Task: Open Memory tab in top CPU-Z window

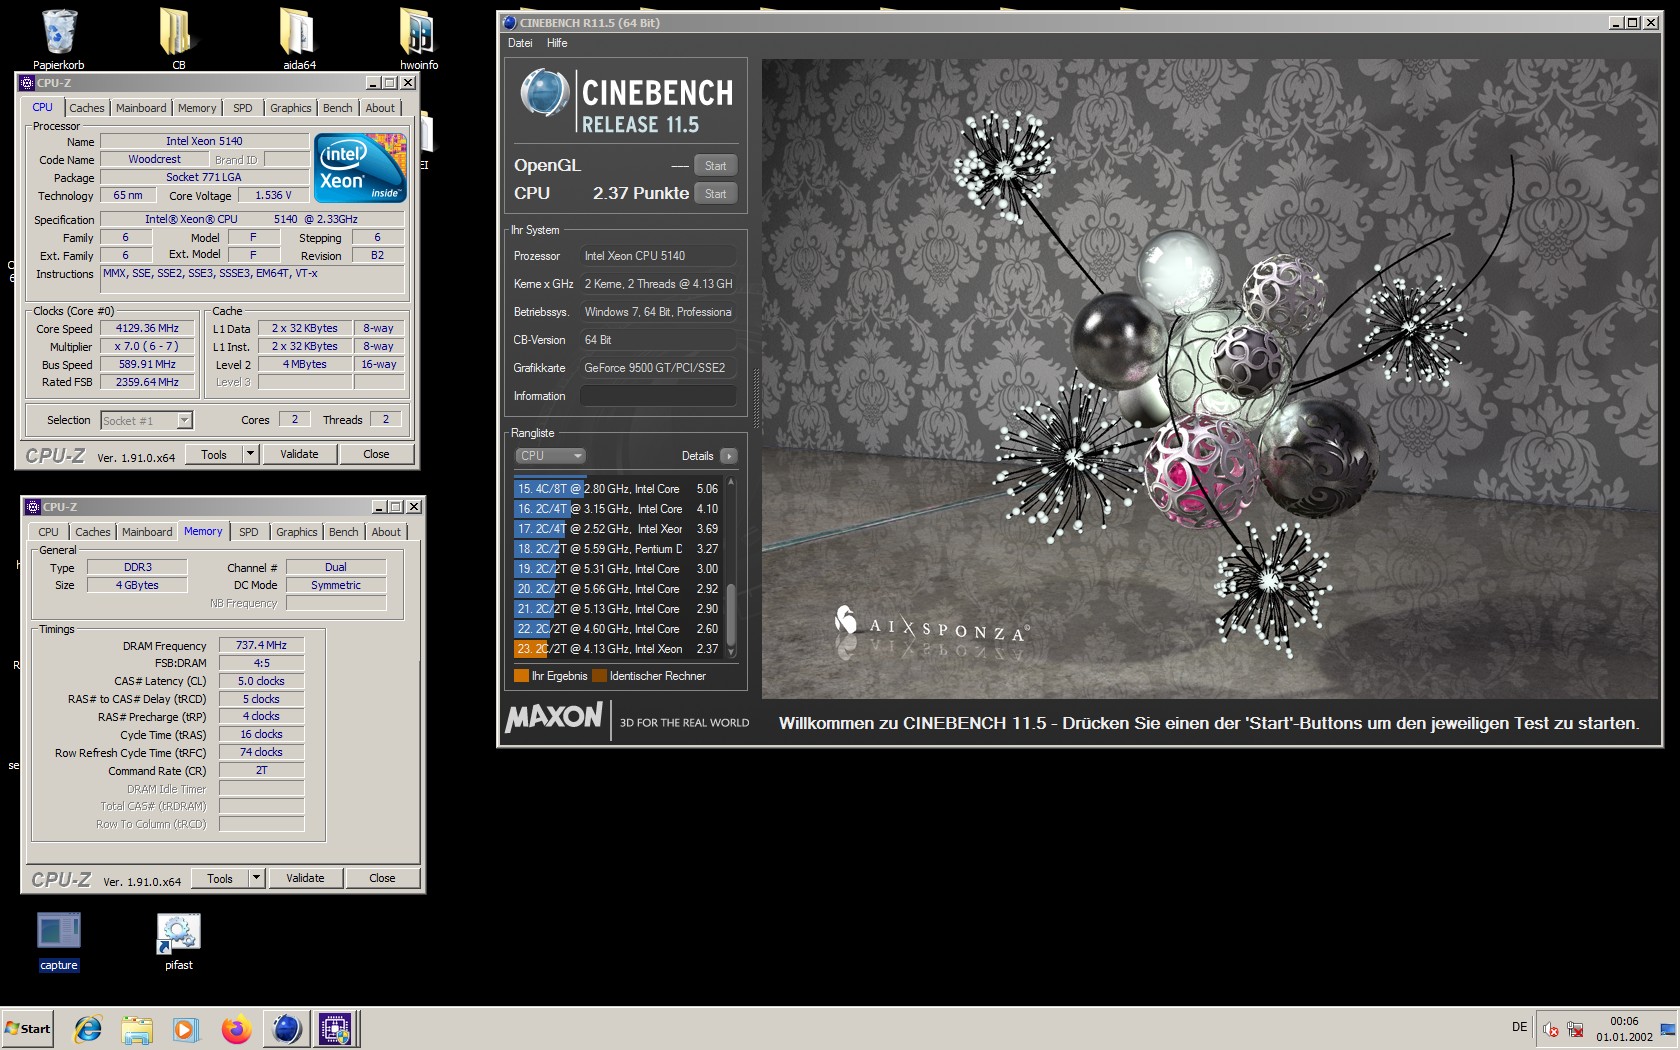Action: [x=197, y=108]
